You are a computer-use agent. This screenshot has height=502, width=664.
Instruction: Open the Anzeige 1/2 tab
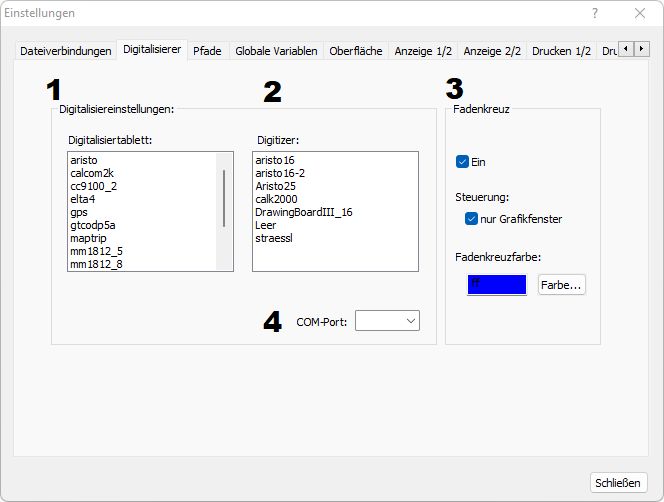click(423, 50)
